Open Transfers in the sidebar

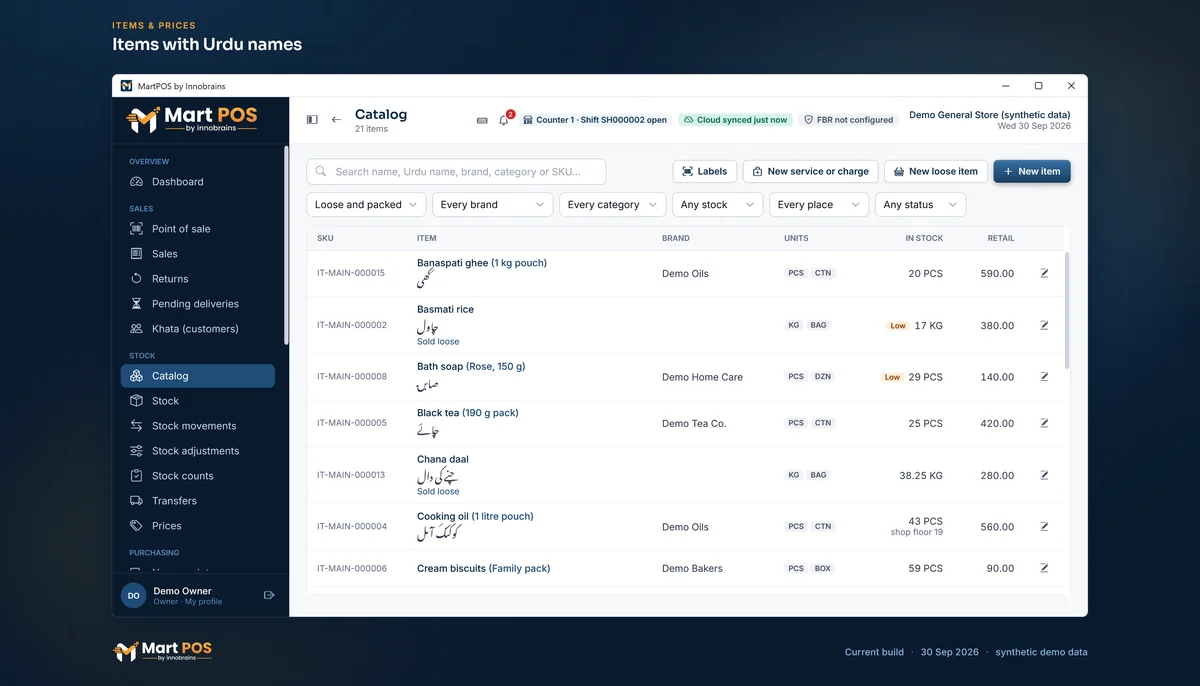coord(198,501)
